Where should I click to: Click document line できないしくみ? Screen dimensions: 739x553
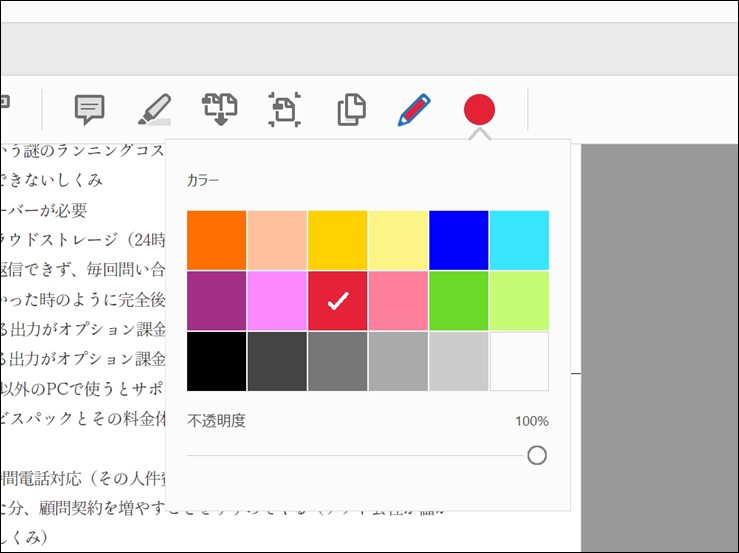[51, 180]
